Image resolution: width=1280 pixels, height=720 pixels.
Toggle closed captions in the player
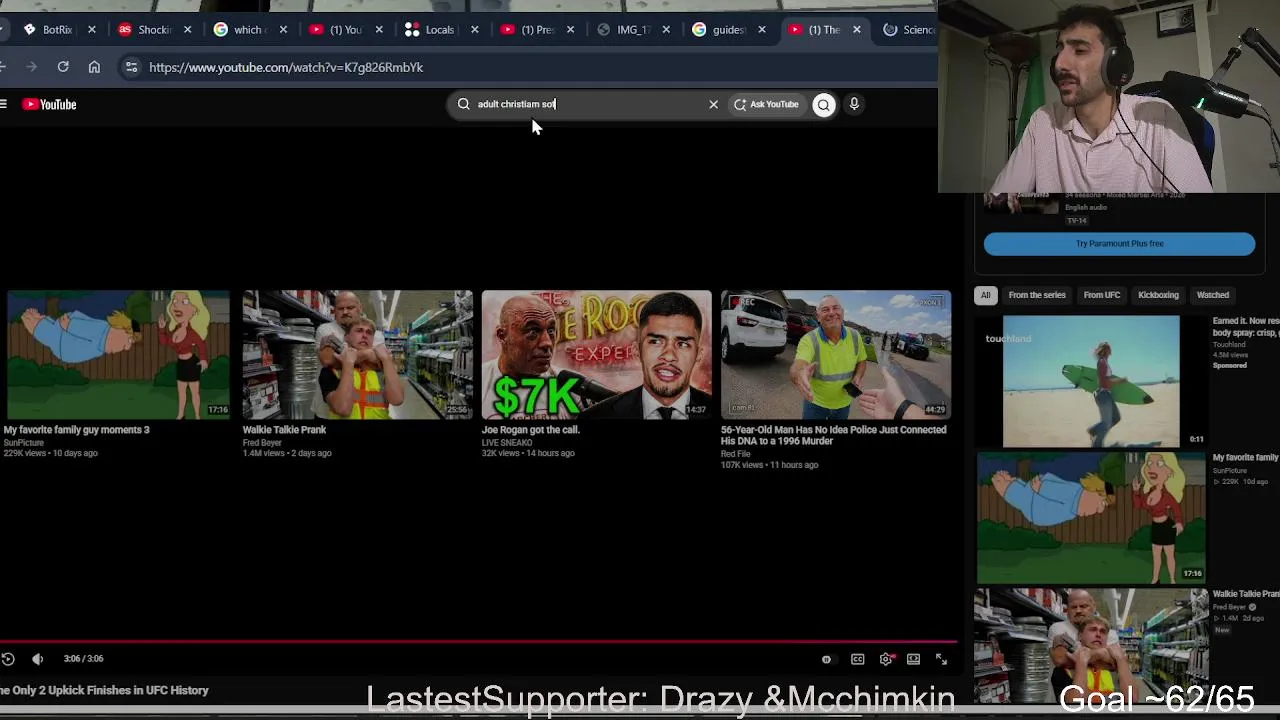click(x=858, y=660)
